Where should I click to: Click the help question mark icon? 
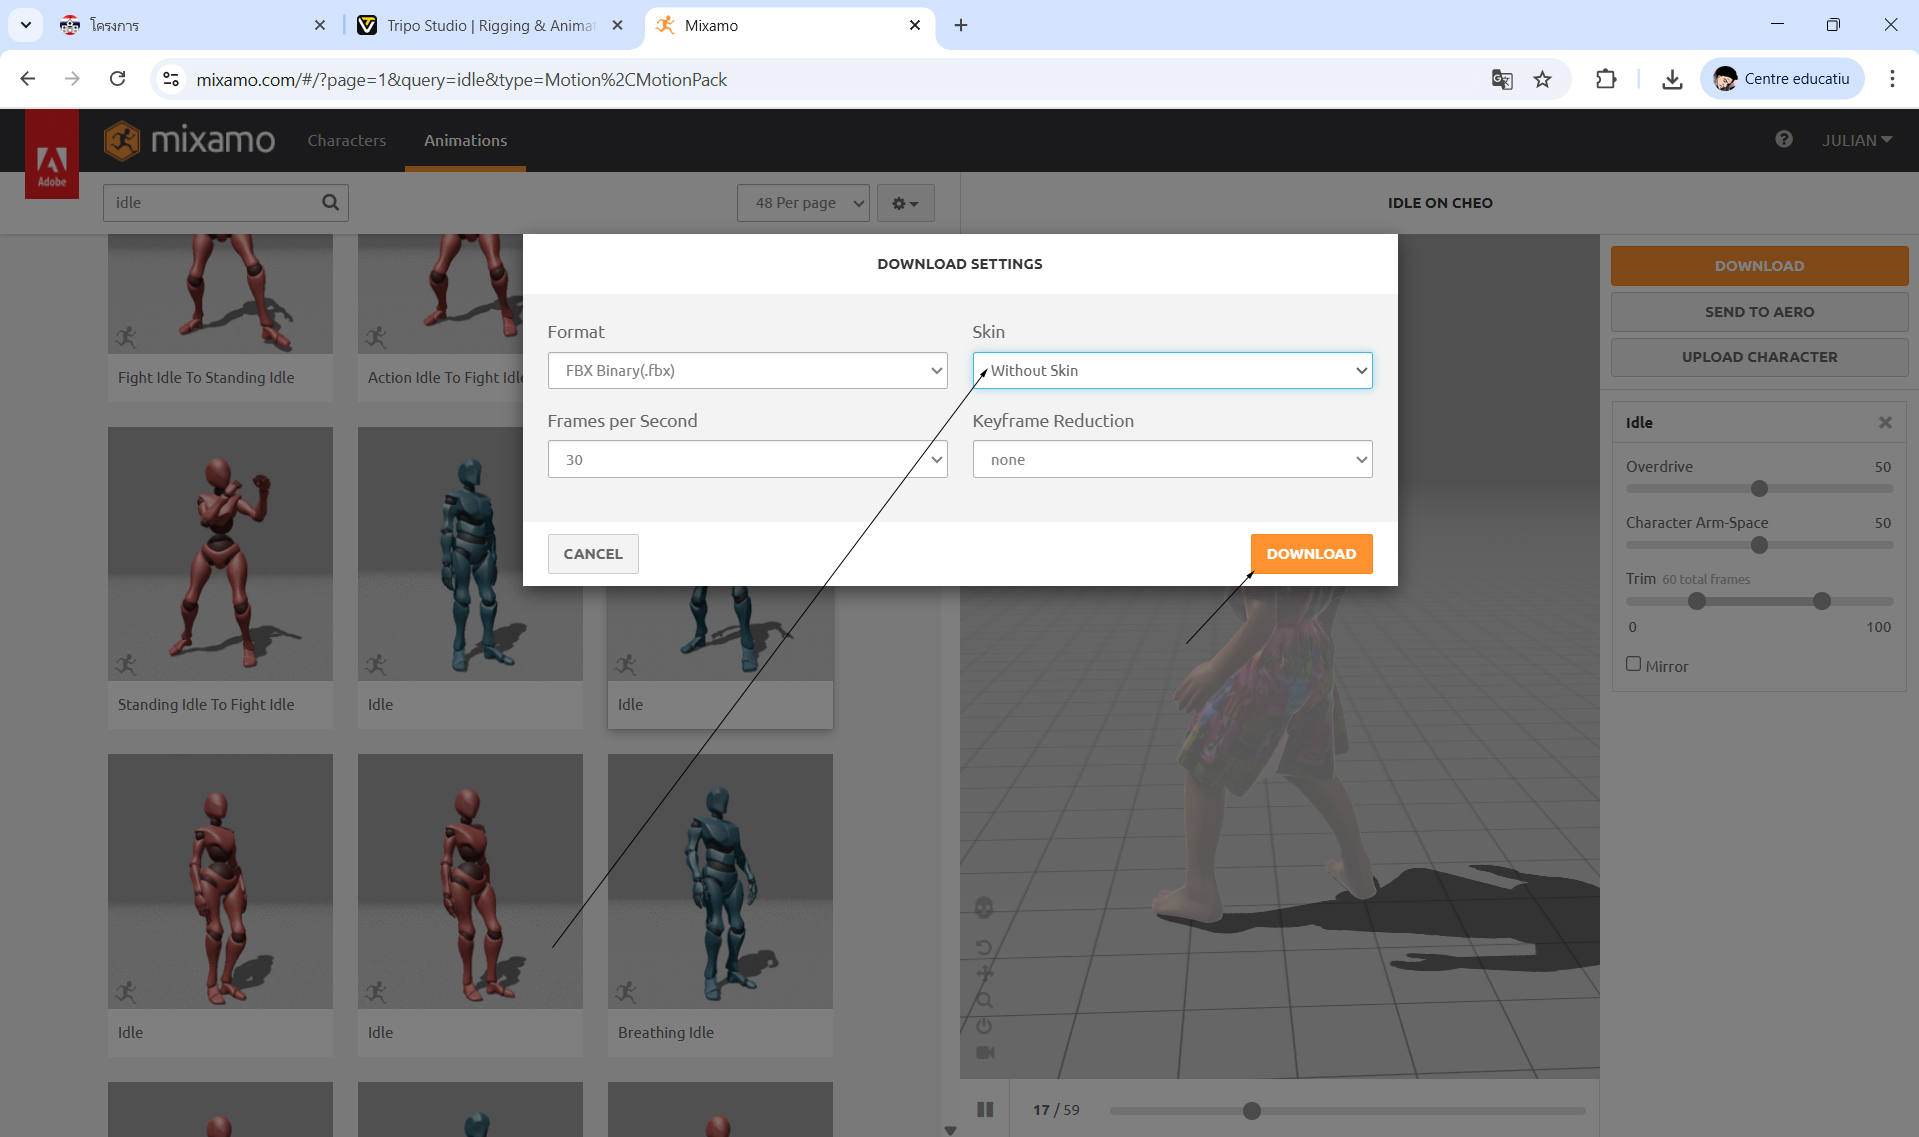(1784, 140)
